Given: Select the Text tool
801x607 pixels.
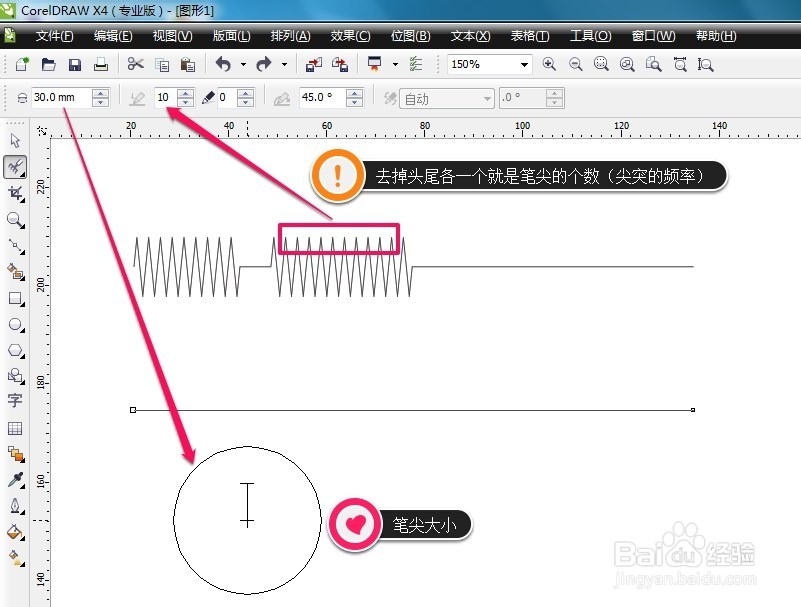Looking at the screenshot, I should click(15, 401).
